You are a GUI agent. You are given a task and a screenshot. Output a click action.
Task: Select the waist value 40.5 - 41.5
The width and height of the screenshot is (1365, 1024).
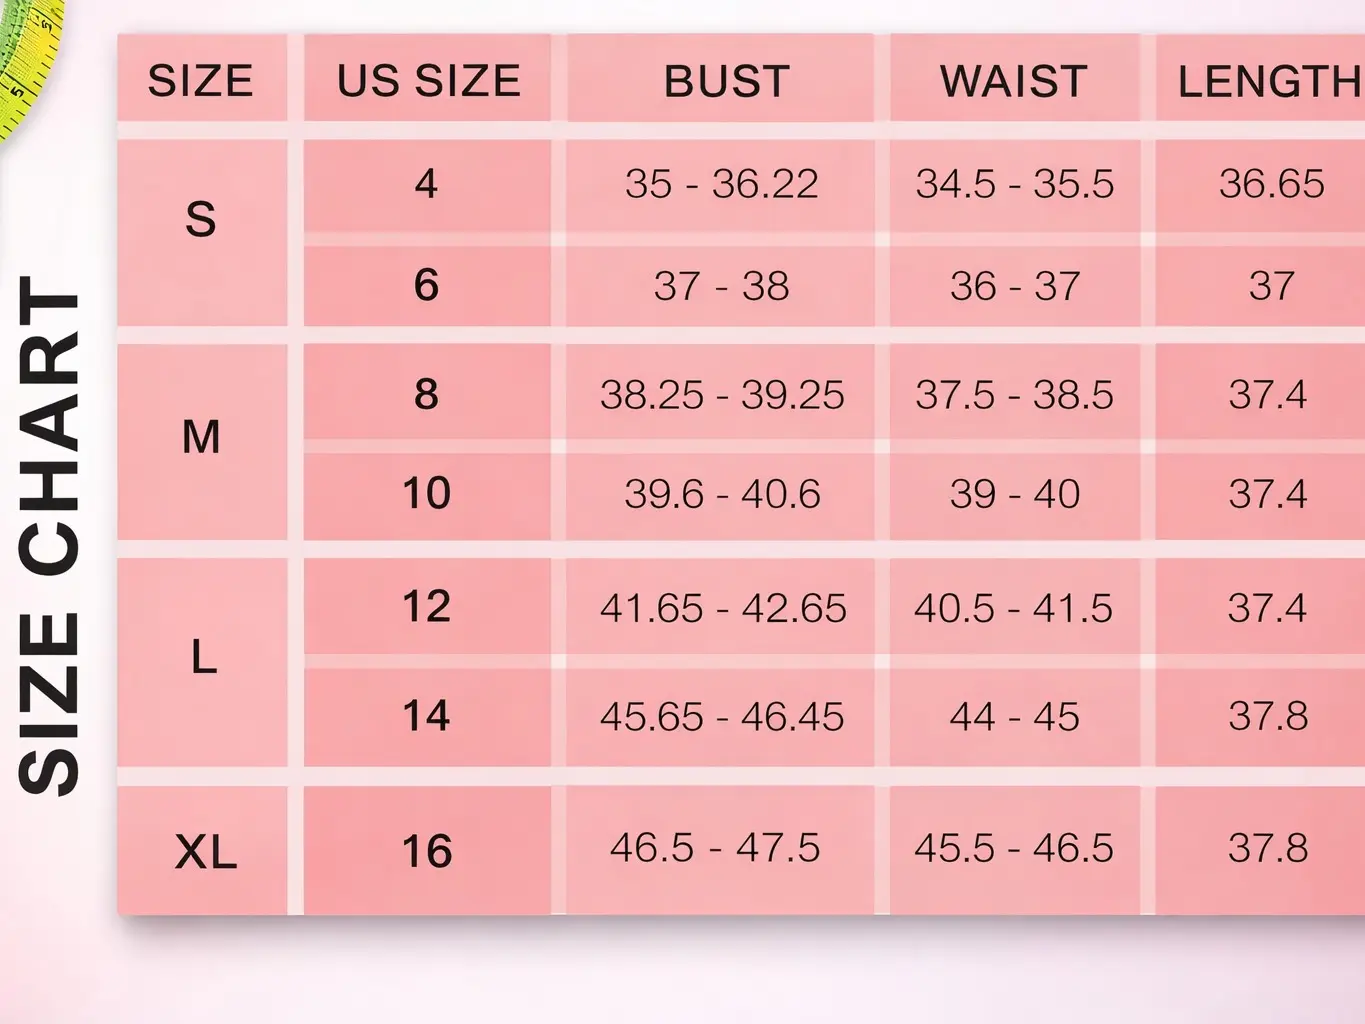click(x=1014, y=608)
